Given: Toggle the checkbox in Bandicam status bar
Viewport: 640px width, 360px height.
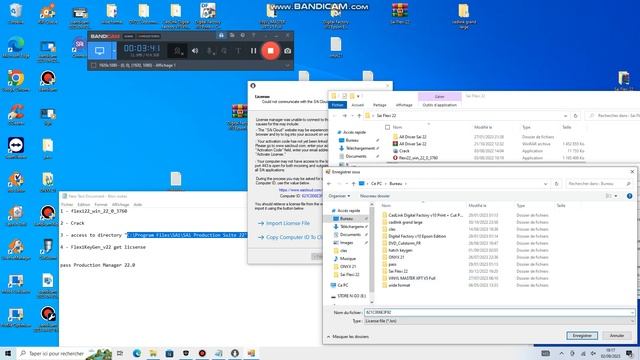Looking at the screenshot, I should (x=93, y=65).
